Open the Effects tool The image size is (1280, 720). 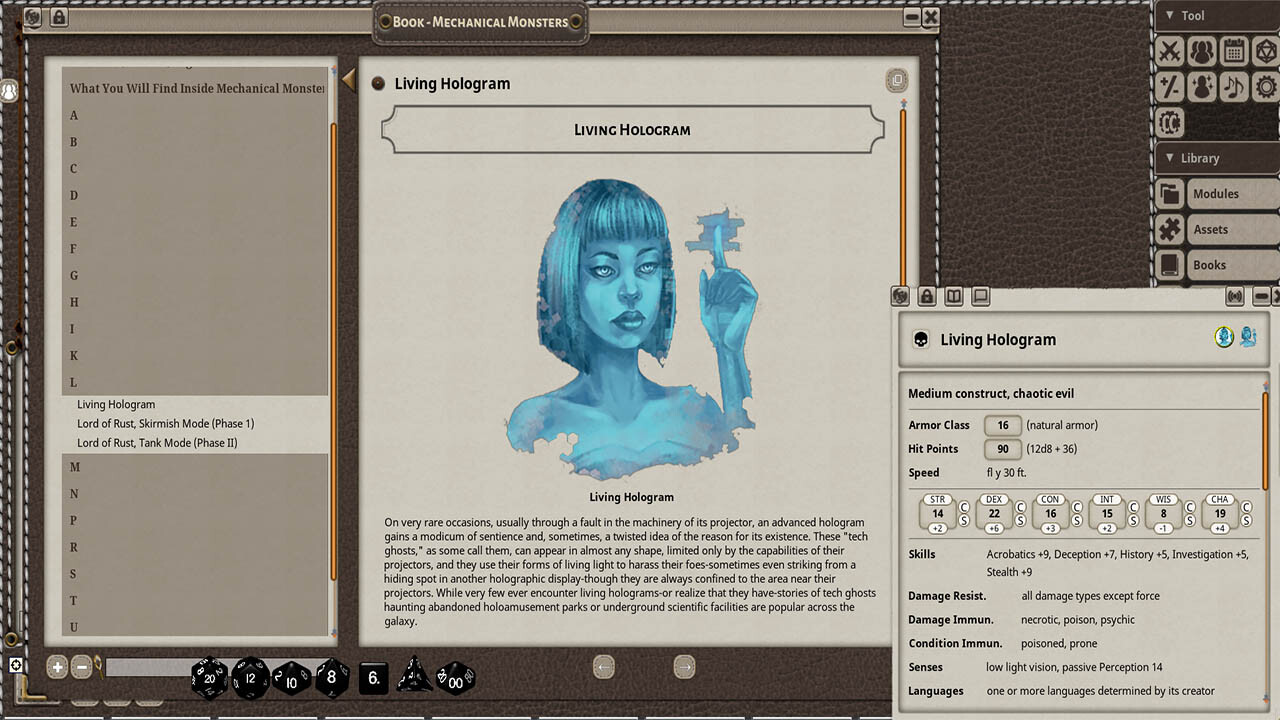(1201, 87)
